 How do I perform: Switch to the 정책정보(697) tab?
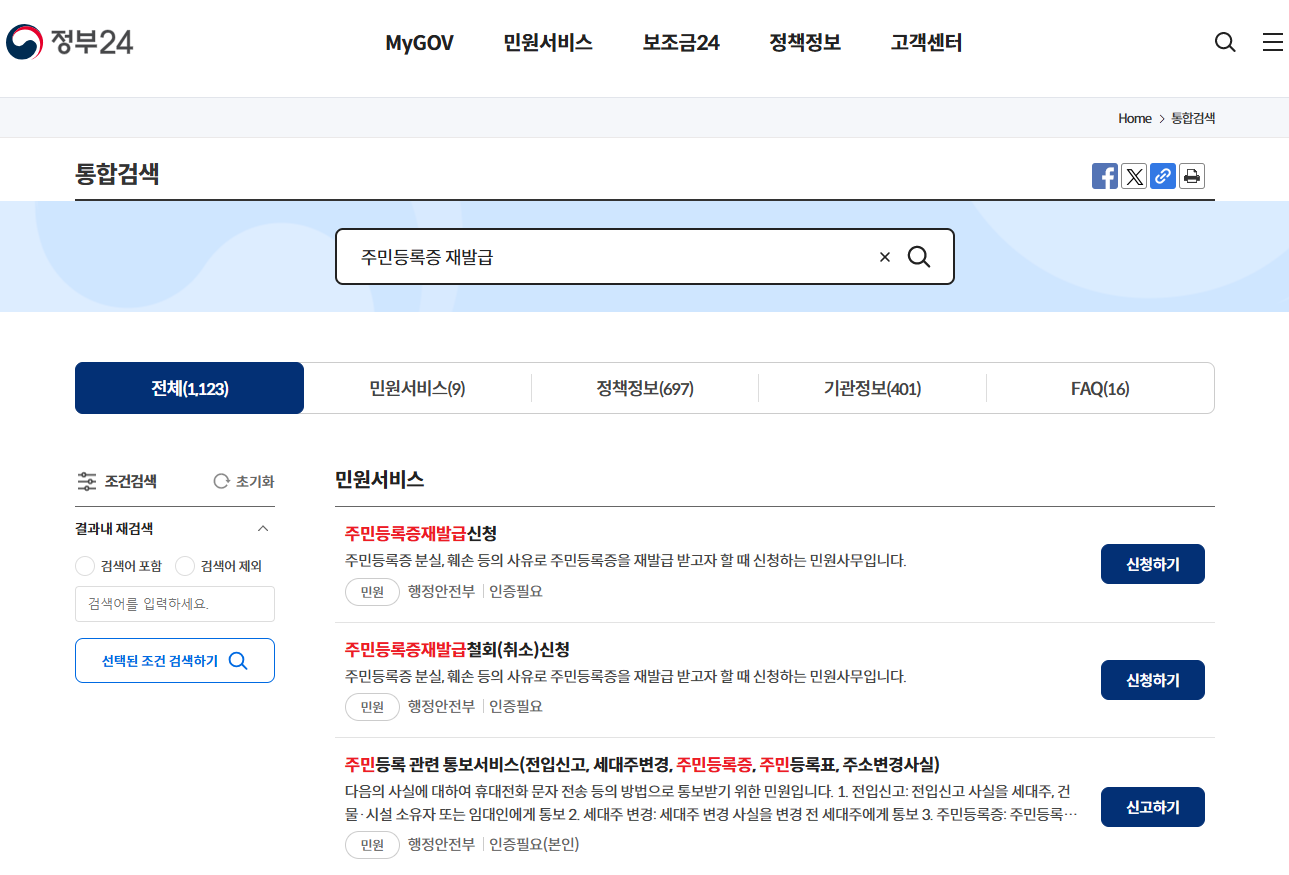coord(645,388)
